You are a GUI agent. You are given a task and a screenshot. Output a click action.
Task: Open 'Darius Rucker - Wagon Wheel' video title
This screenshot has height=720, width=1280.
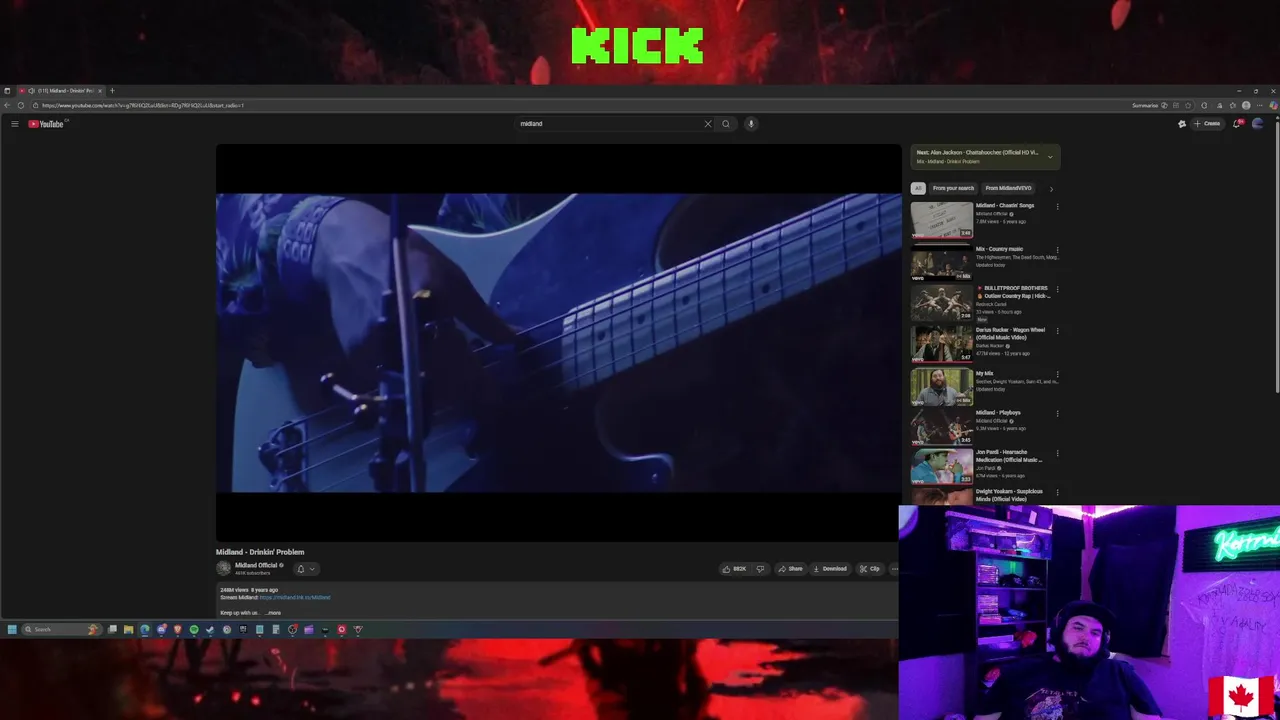point(1010,333)
